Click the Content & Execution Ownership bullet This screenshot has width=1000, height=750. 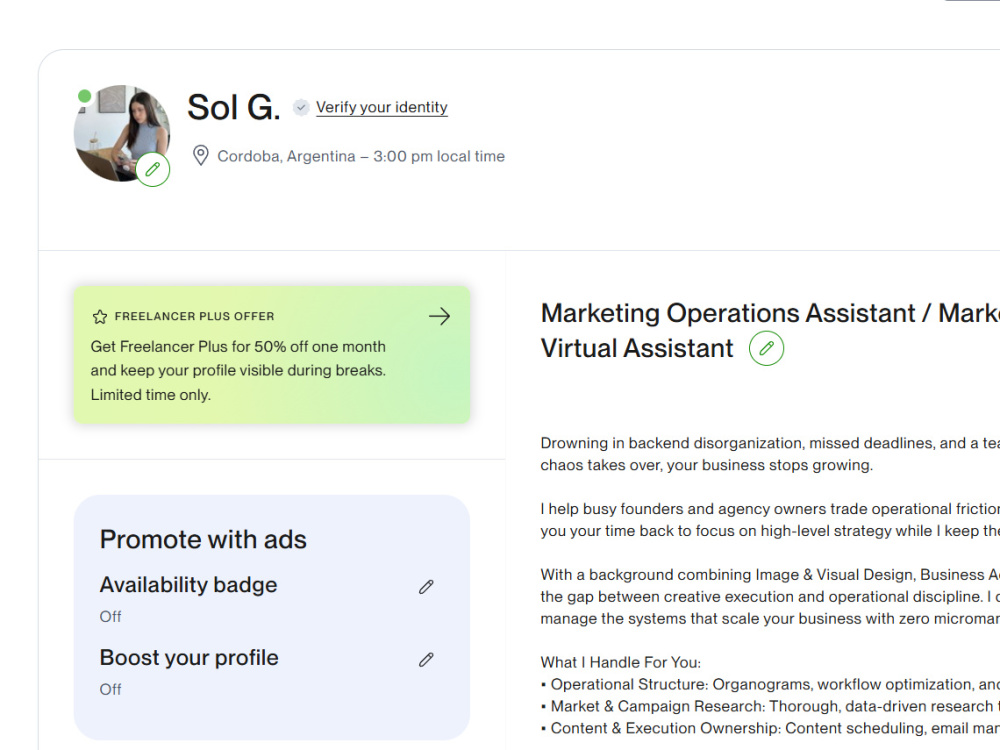click(770, 728)
